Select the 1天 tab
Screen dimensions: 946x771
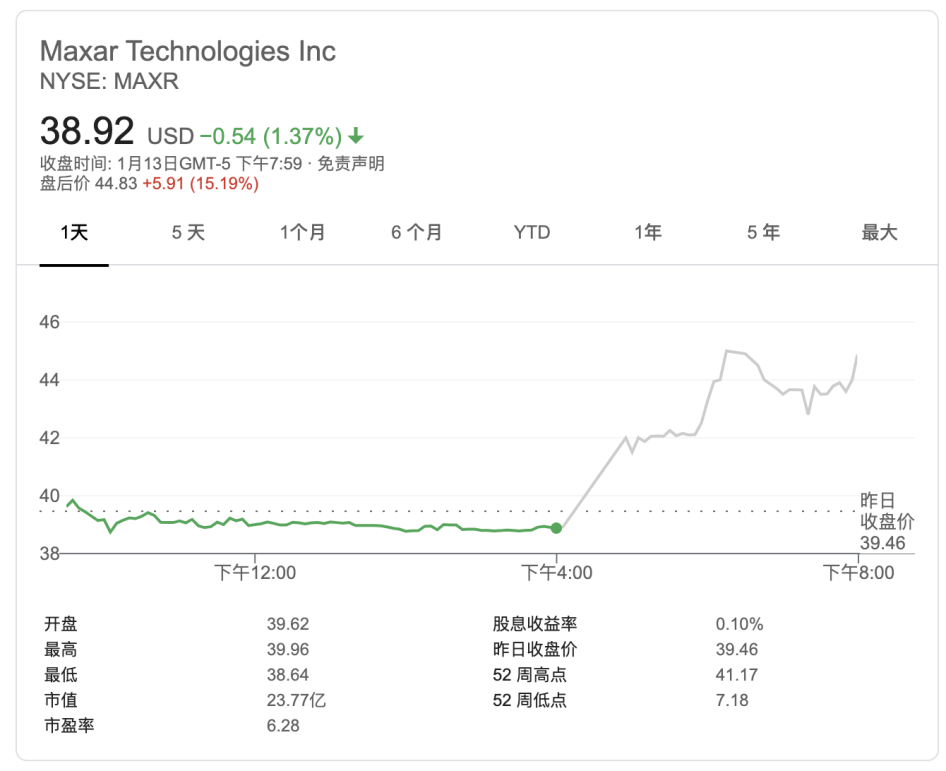pos(74,233)
